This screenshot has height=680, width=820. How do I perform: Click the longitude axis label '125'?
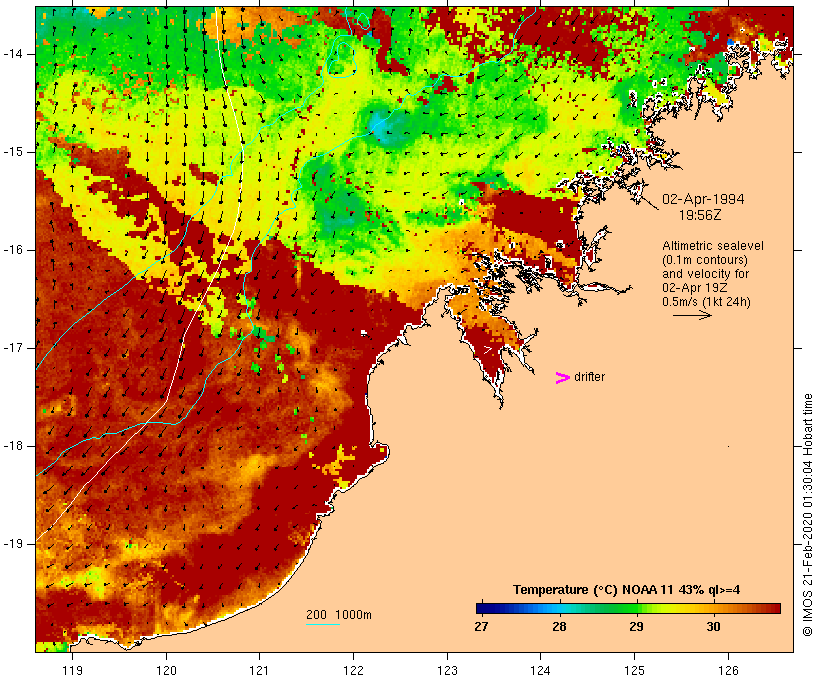pos(634,670)
